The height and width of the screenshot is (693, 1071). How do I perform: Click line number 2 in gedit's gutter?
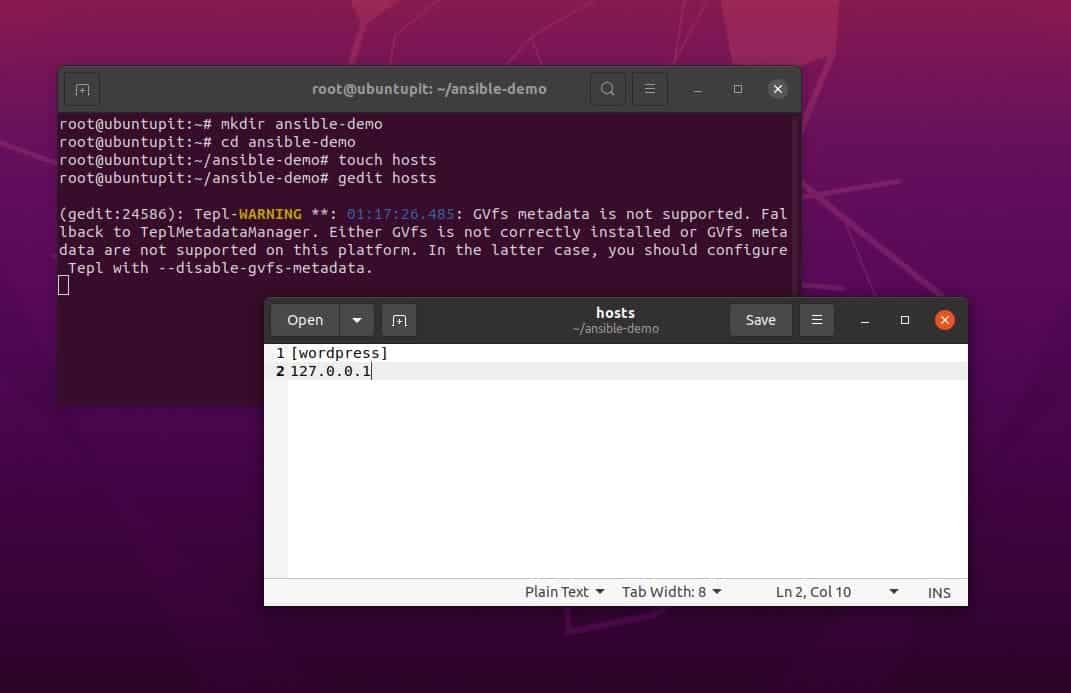click(x=278, y=370)
